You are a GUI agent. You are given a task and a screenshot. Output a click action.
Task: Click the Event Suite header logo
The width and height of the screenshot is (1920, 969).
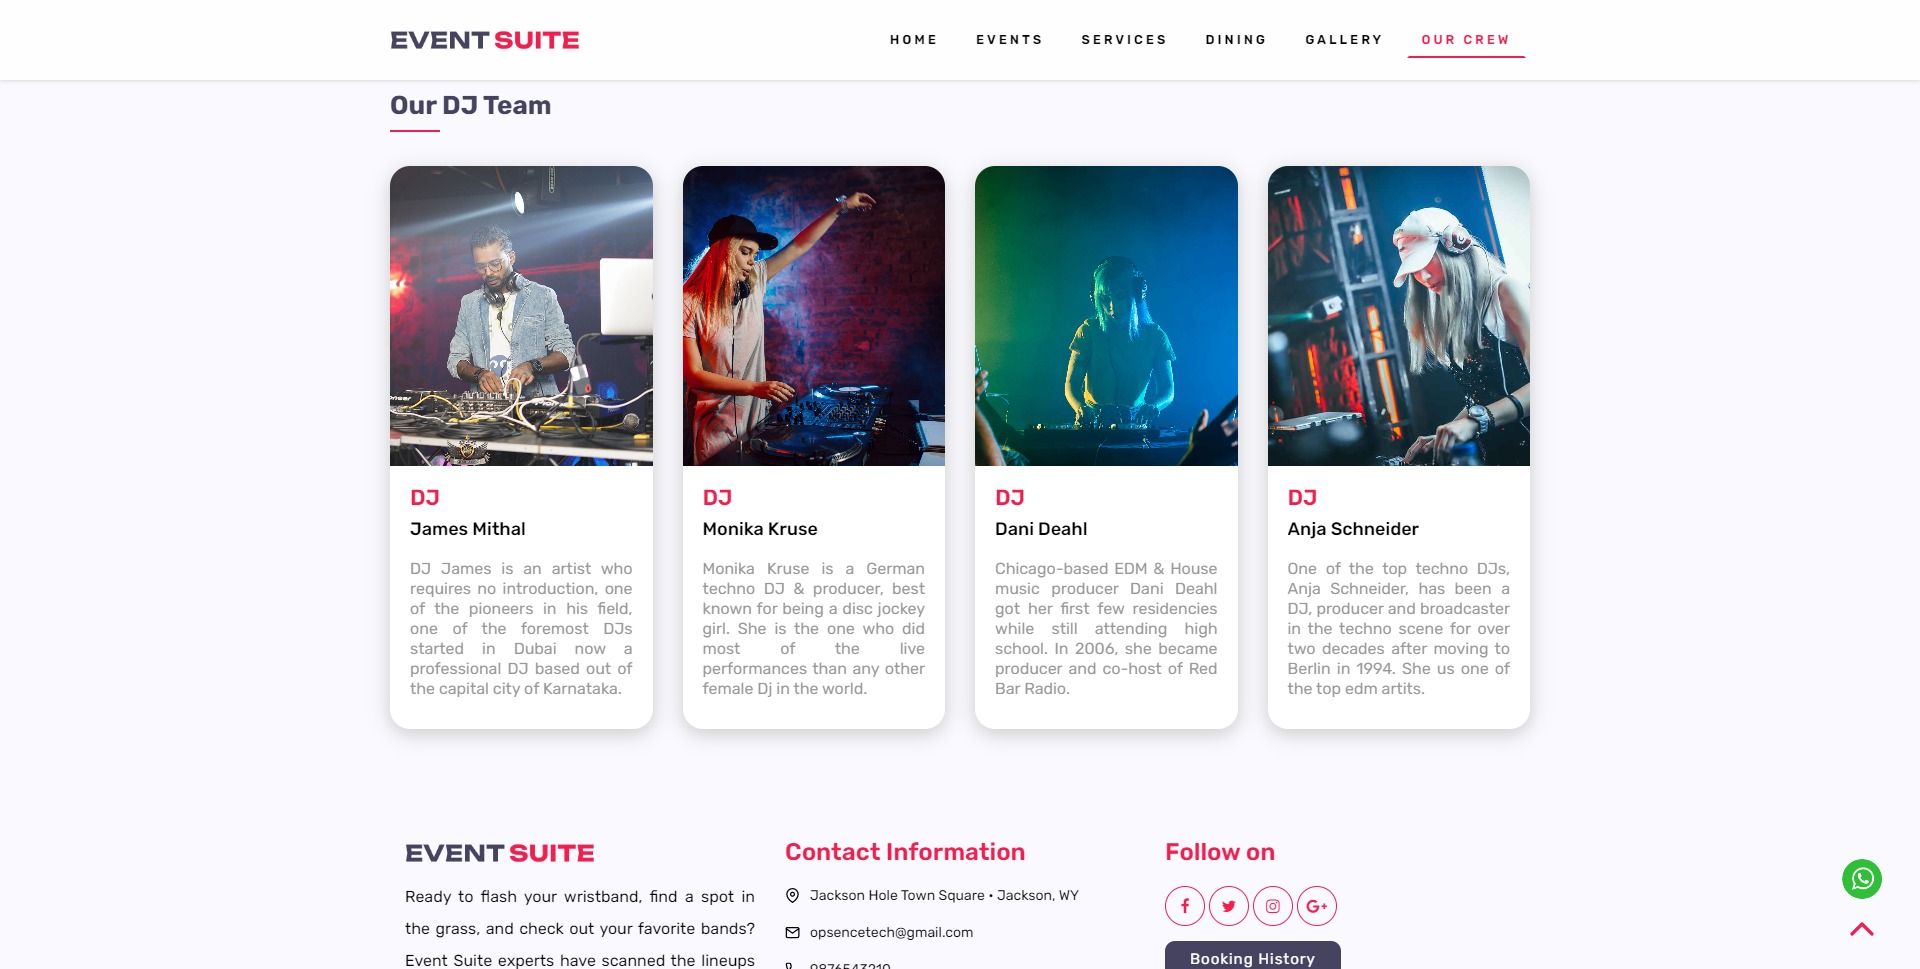click(485, 40)
